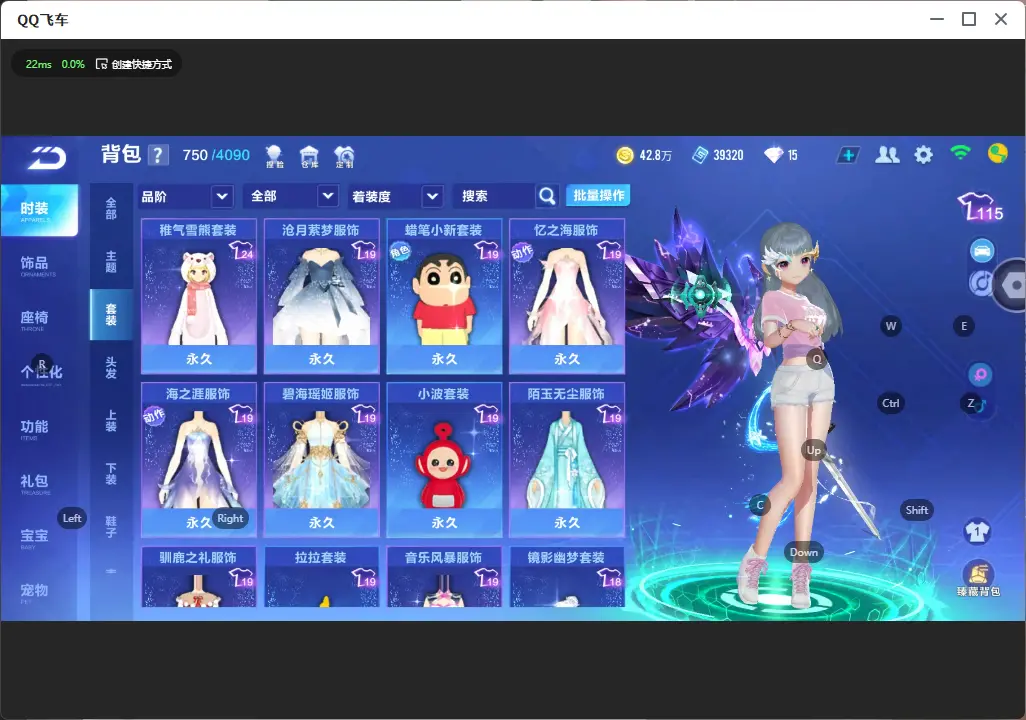This screenshot has width=1026, height=720.
Task: Click the 批量操作 batch operation button
Action: coord(598,195)
